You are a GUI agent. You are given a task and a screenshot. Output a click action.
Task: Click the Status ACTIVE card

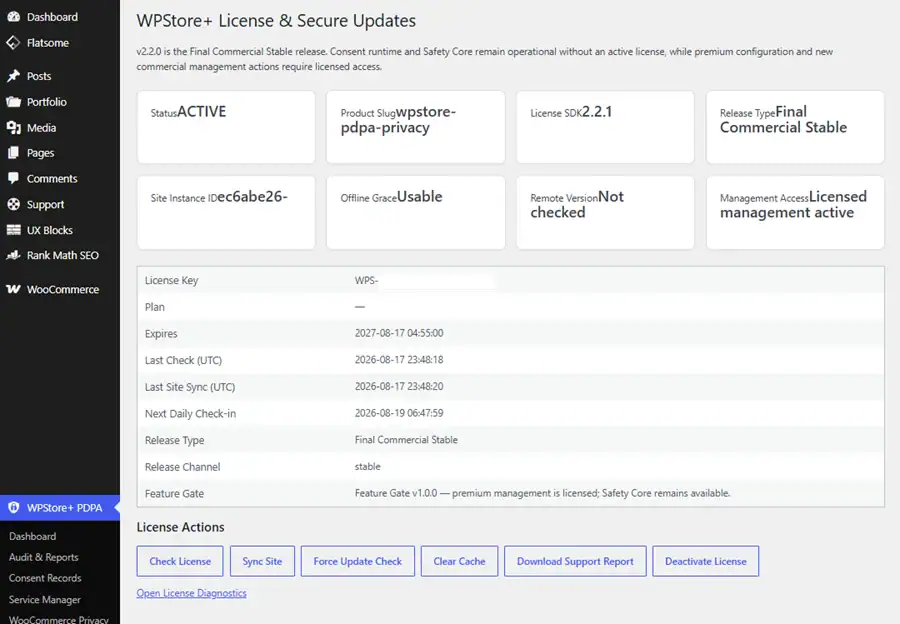(226, 127)
